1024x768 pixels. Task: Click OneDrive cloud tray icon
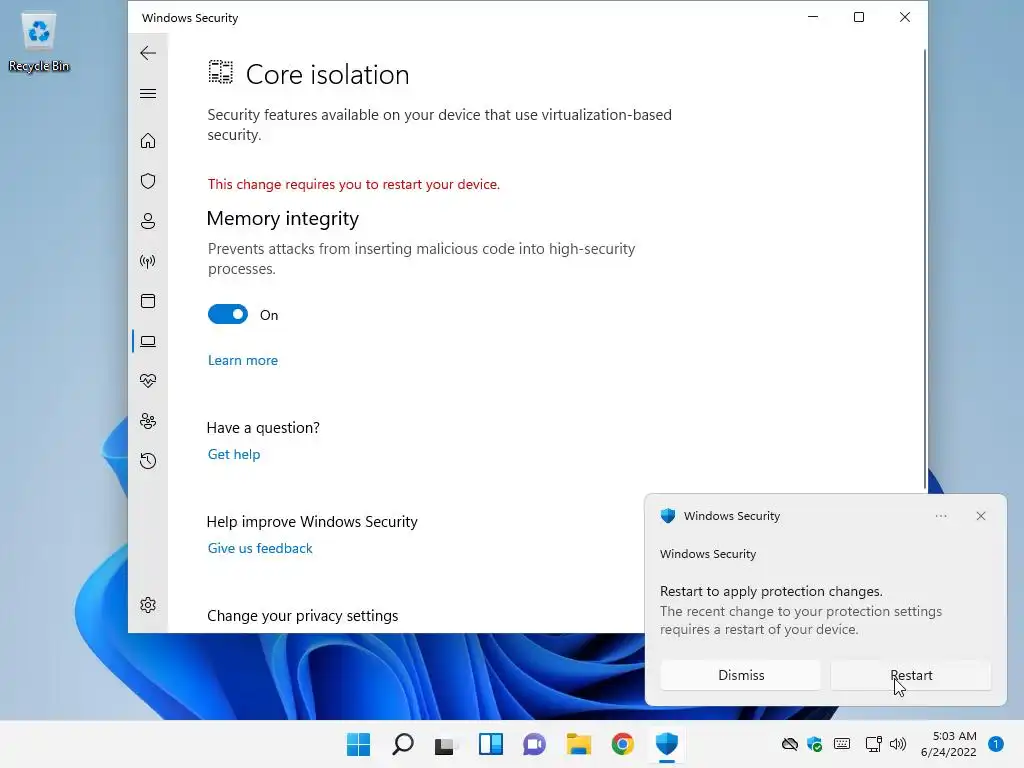pos(790,744)
